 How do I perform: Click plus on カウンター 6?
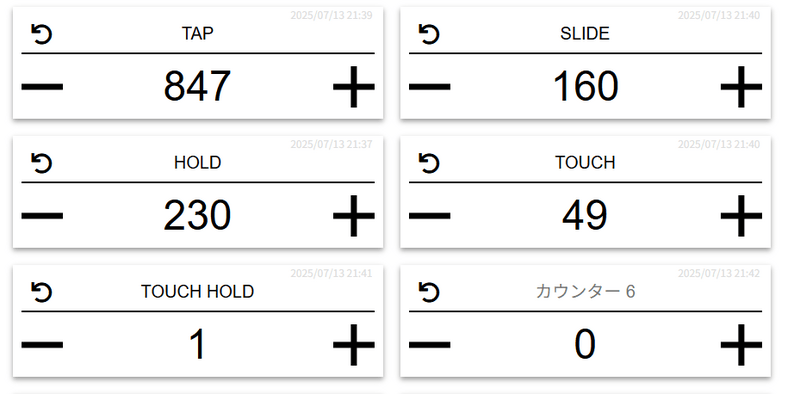[741, 344]
